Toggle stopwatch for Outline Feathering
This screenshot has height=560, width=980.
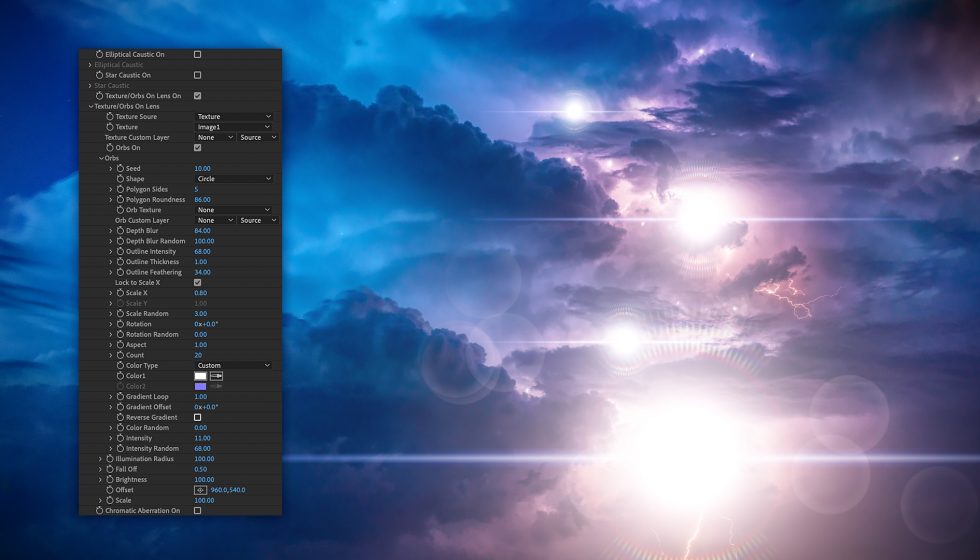click(x=120, y=272)
